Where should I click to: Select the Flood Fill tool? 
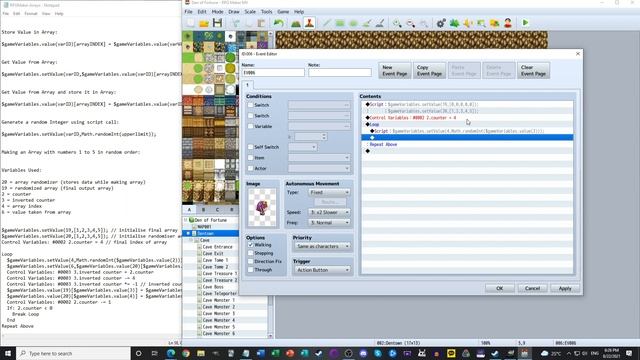tap(367, 23)
